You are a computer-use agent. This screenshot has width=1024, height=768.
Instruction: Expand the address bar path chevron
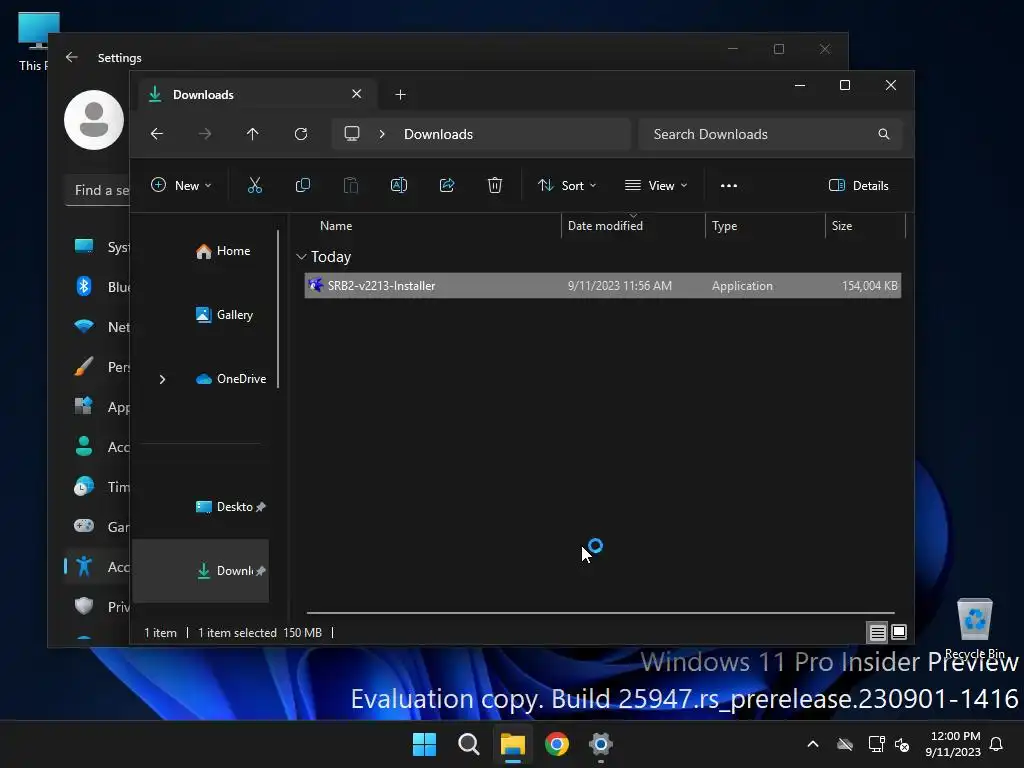382,134
